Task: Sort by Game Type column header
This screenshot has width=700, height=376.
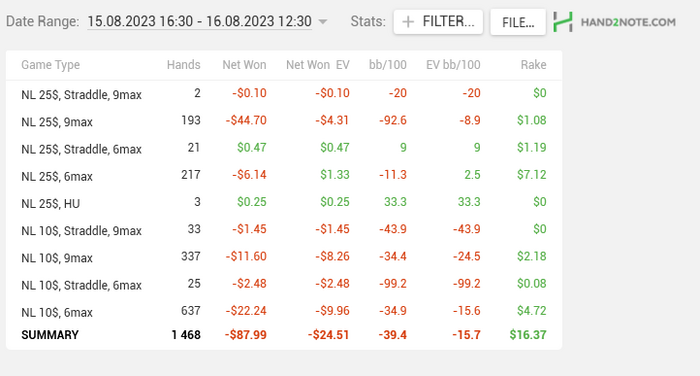Action: (x=50, y=65)
